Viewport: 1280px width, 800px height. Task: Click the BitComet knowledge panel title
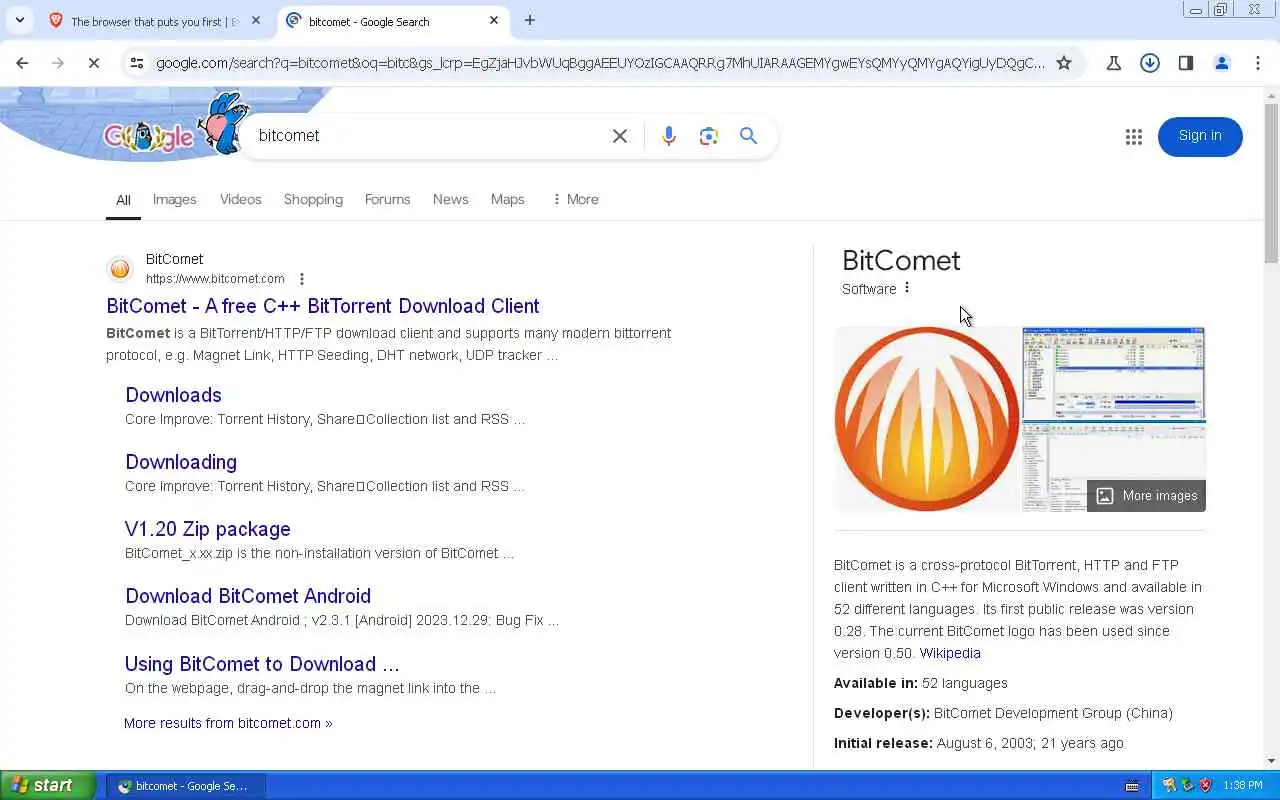(901, 261)
